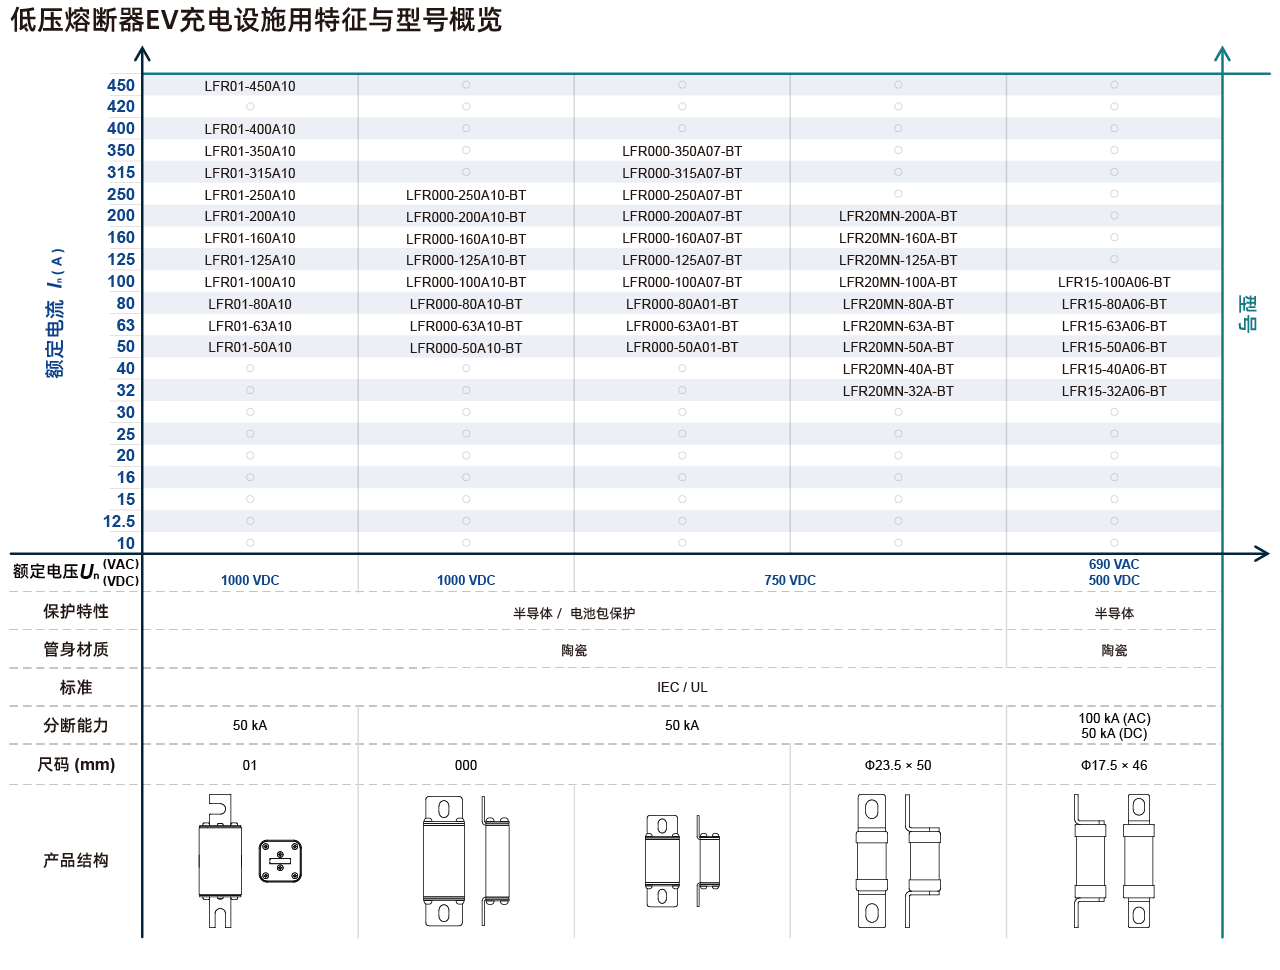Click the 管身材质 row header

pos(76,649)
